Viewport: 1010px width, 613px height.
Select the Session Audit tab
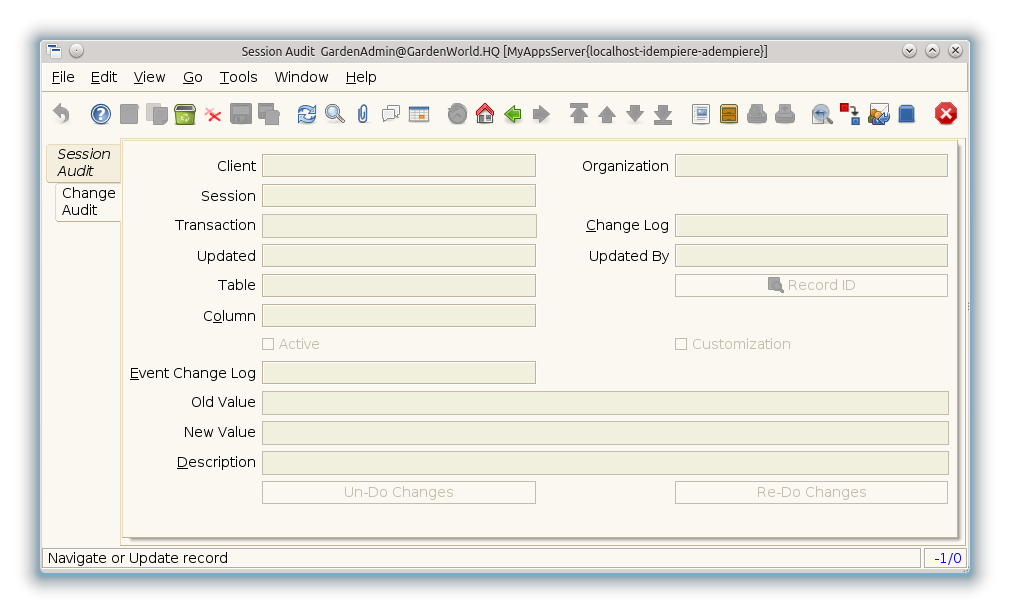coord(84,162)
